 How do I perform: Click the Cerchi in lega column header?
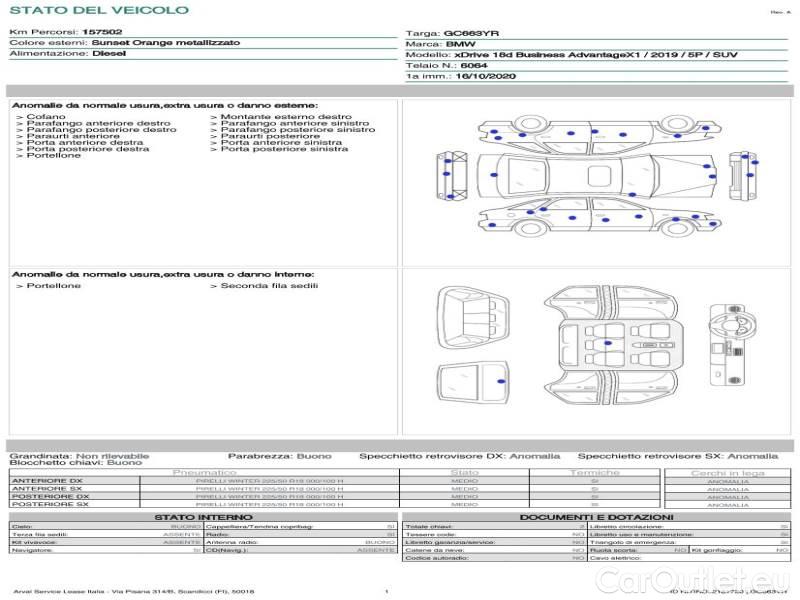(727, 472)
